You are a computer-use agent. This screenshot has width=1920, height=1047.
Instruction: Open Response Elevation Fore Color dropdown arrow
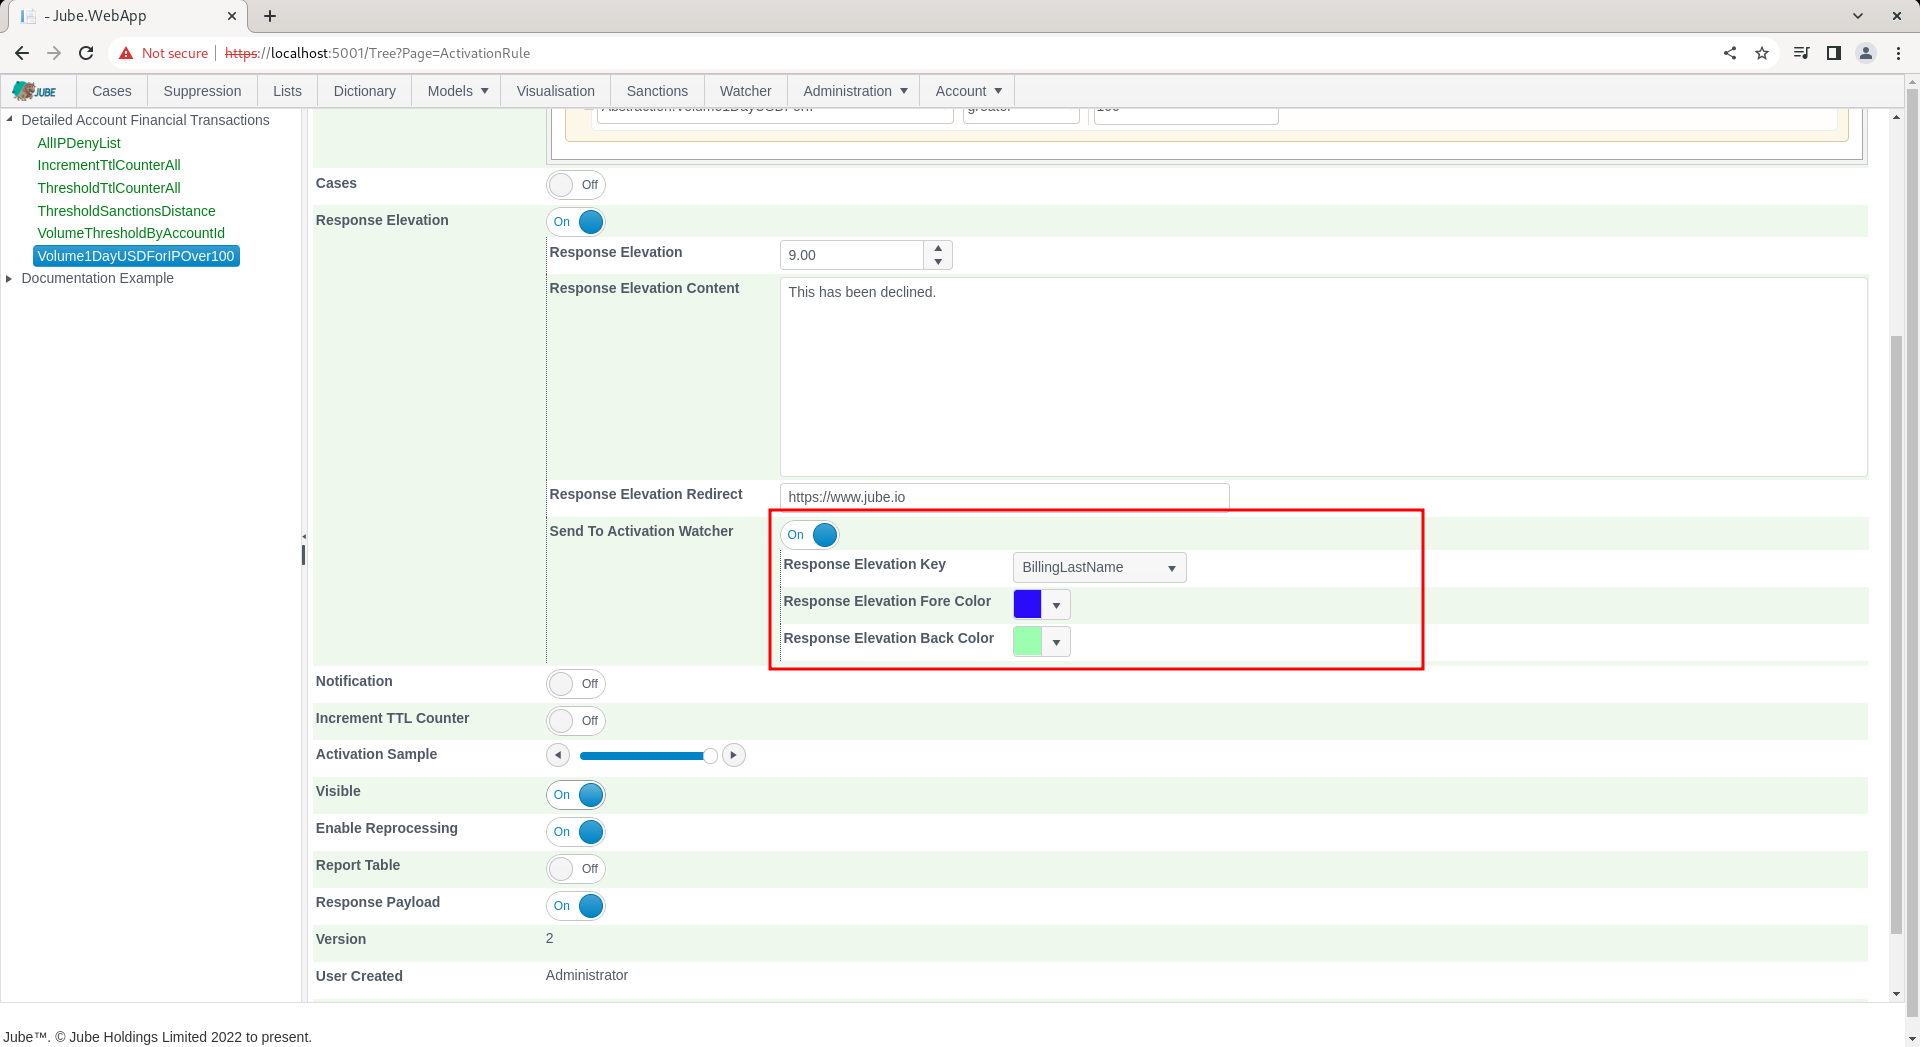click(x=1056, y=605)
